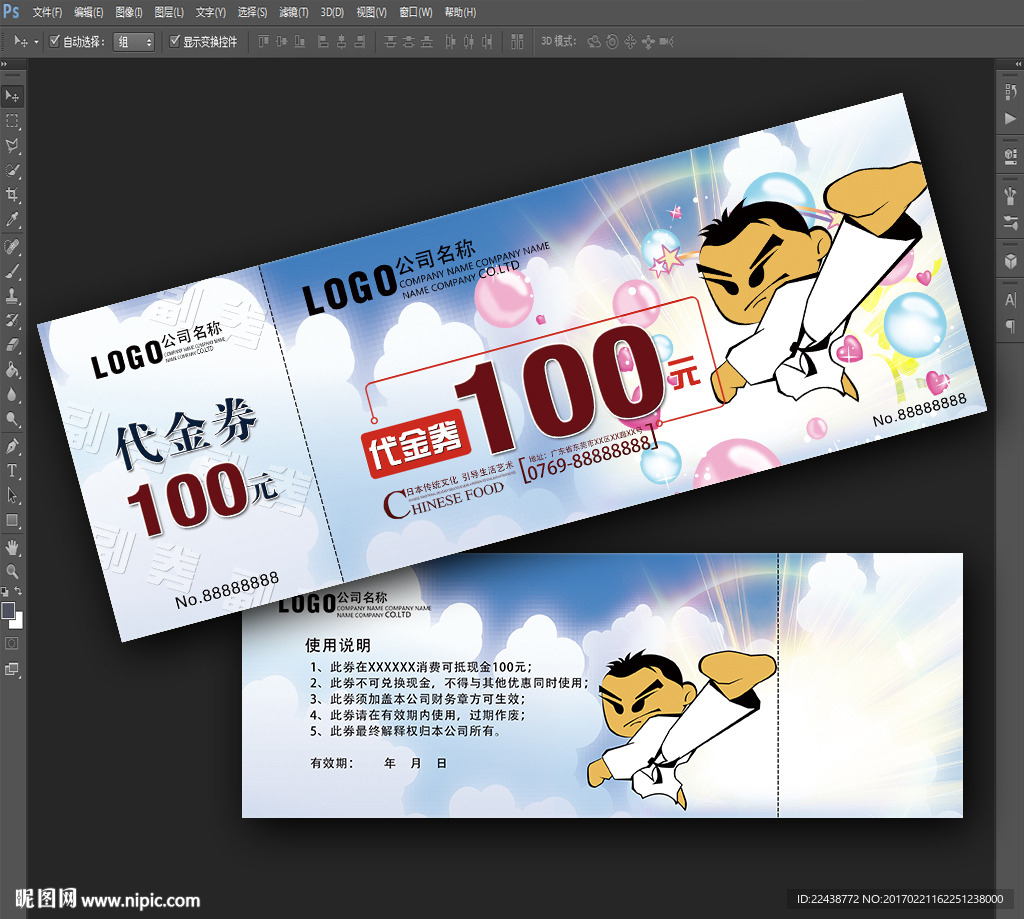Click the align vertical centers button
The height and width of the screenshot is (919, 1024).
point(281,42)
